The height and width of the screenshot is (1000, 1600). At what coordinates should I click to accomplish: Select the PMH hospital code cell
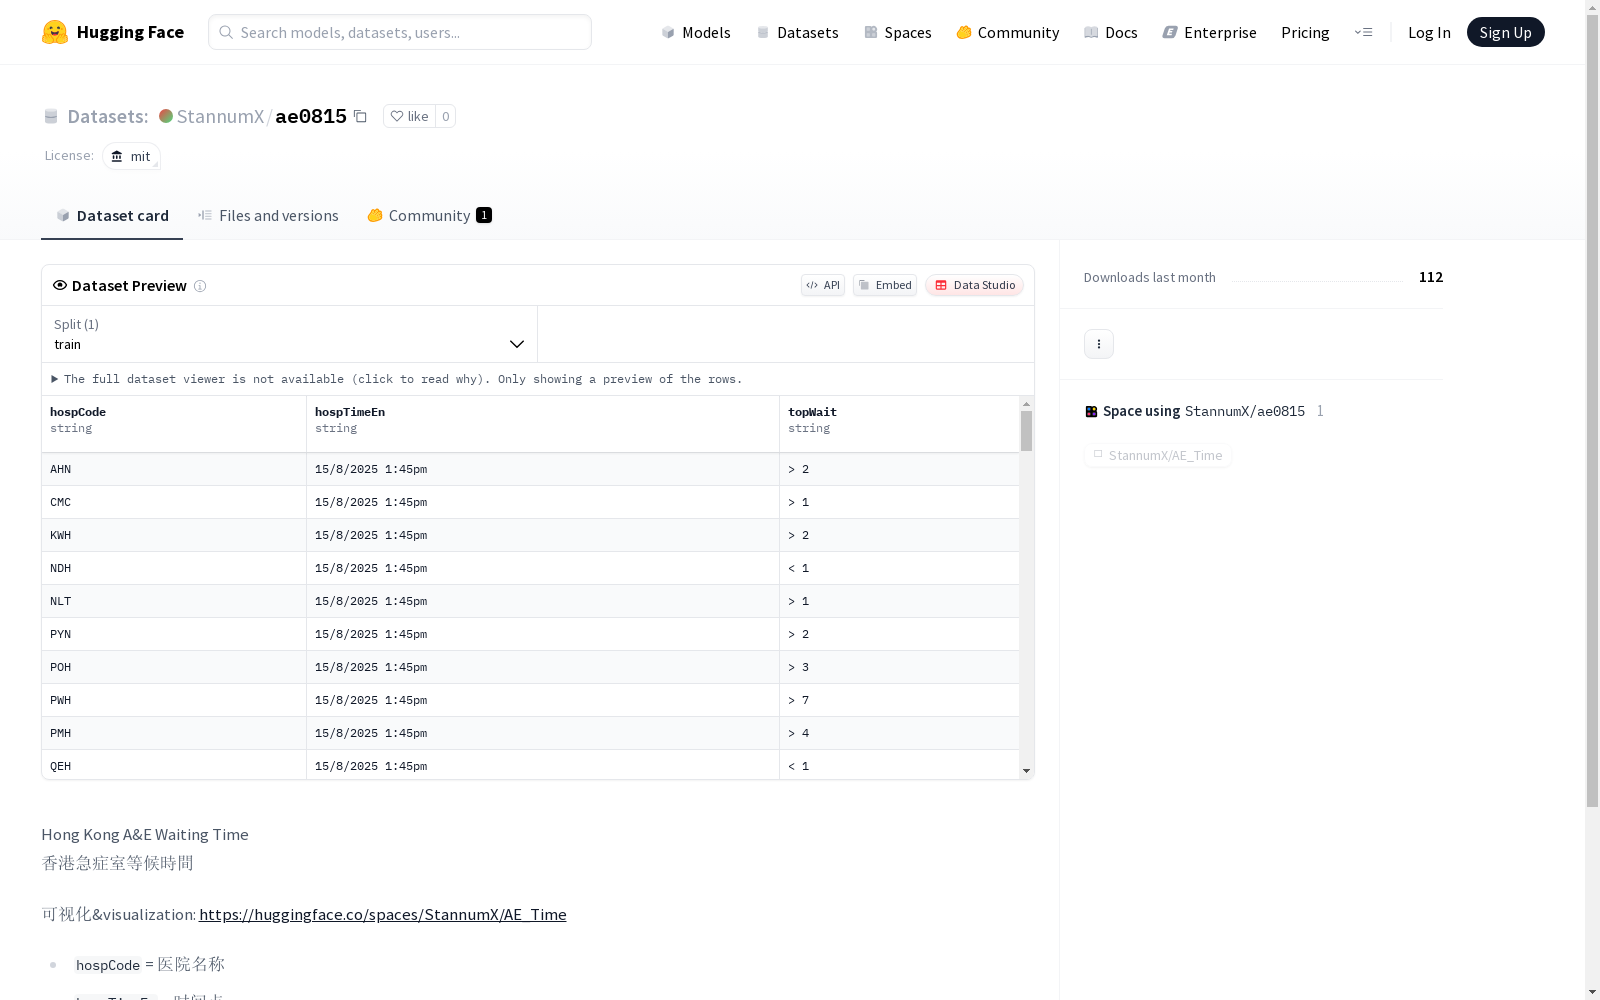tap(174, 733)
